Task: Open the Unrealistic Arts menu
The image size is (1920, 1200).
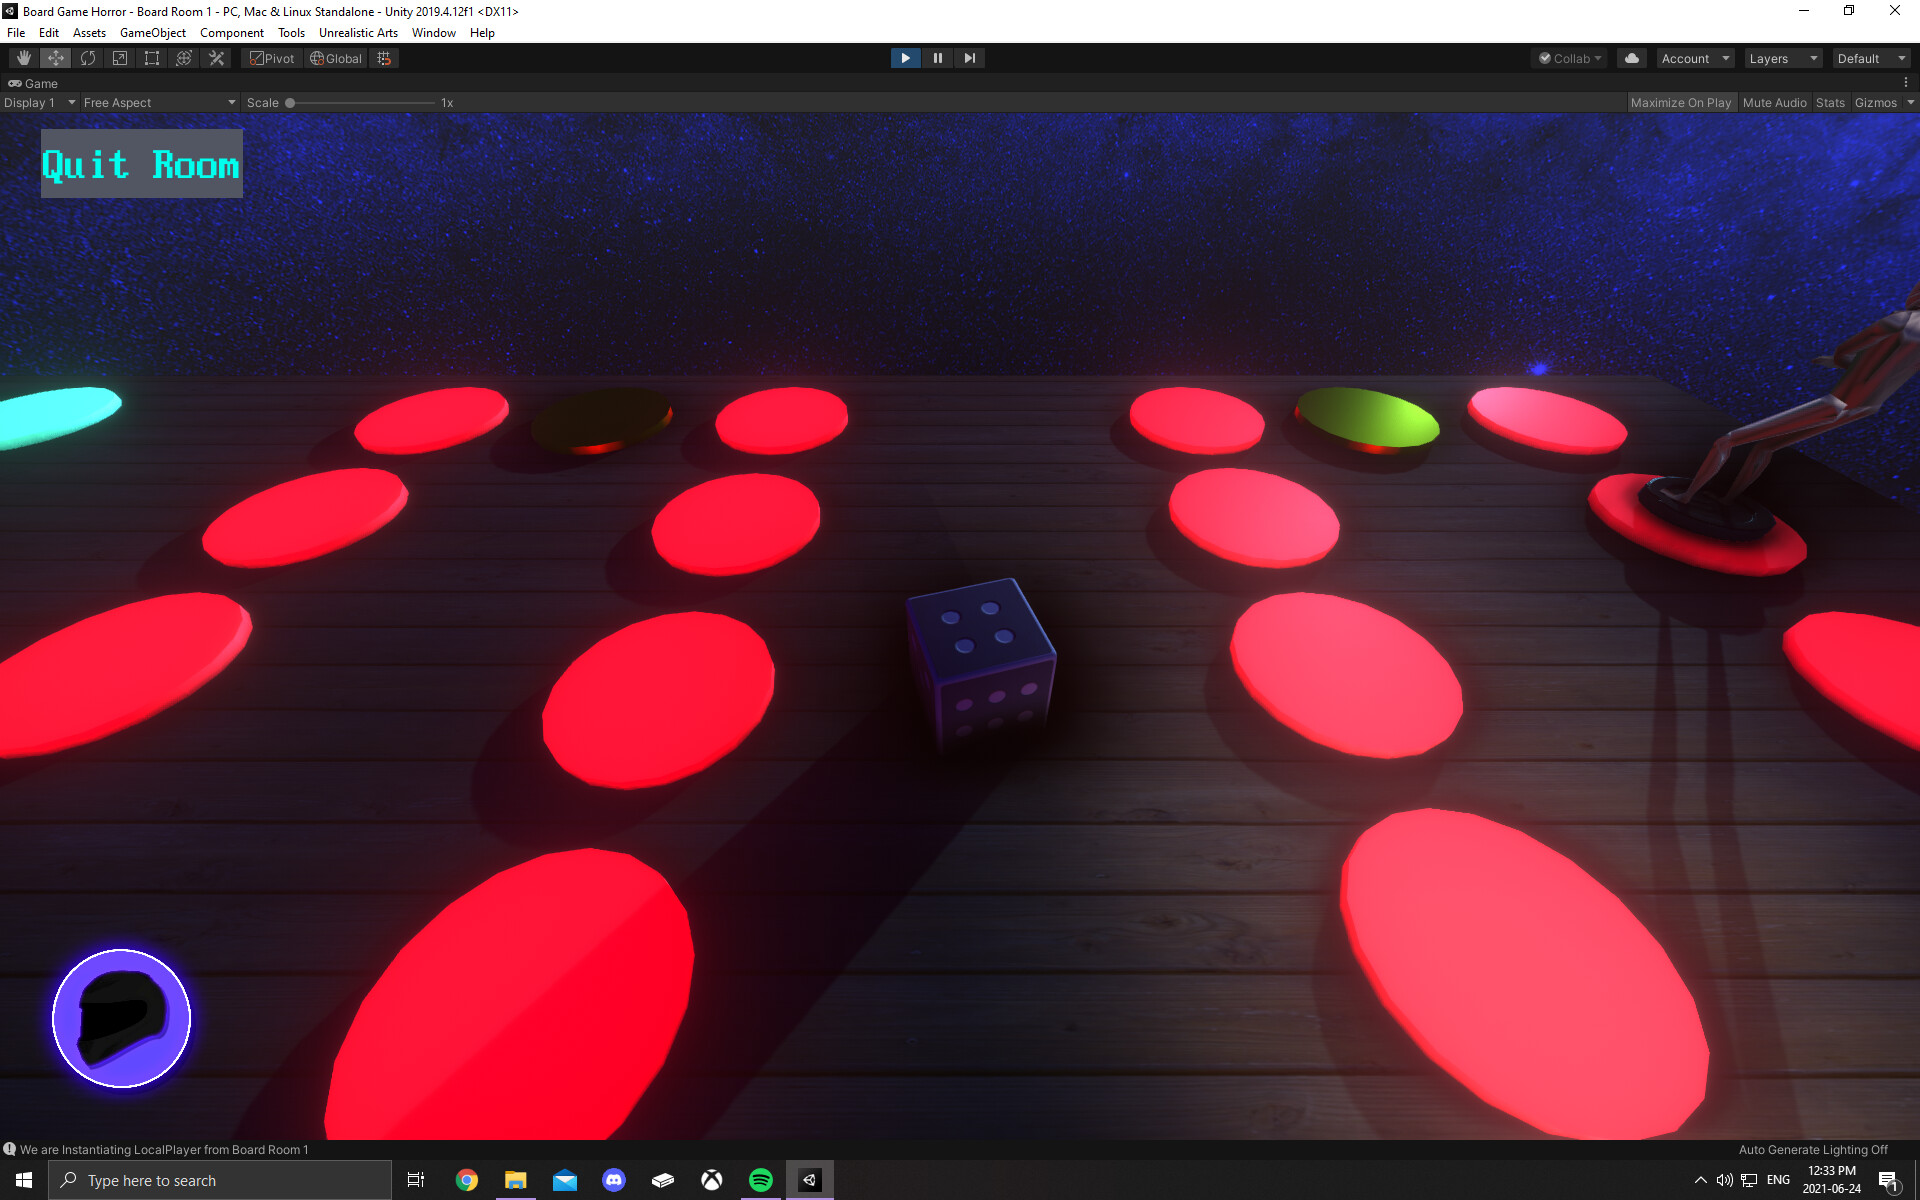Action: coord(358,32)
